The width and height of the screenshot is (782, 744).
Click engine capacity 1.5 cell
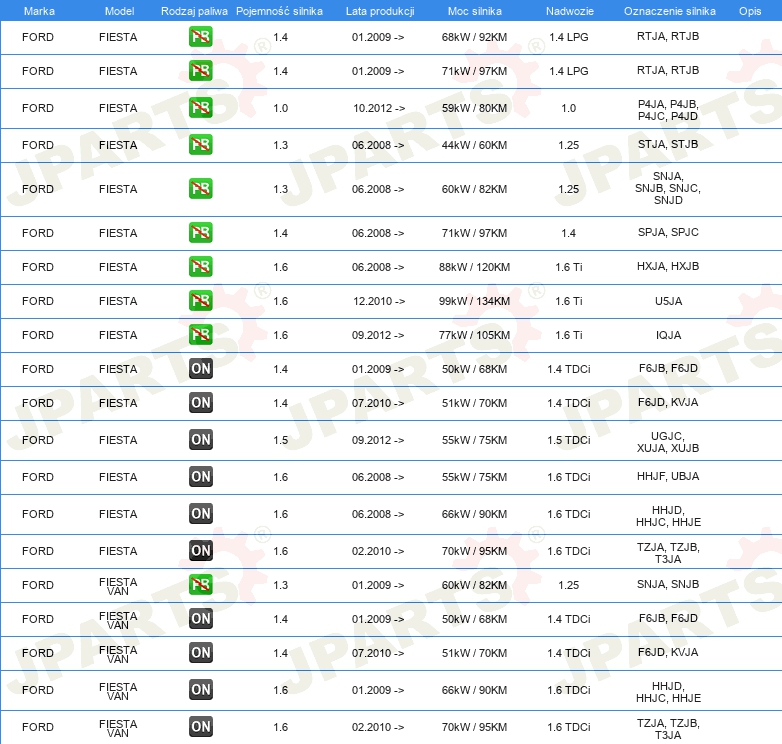coord(280,440)
